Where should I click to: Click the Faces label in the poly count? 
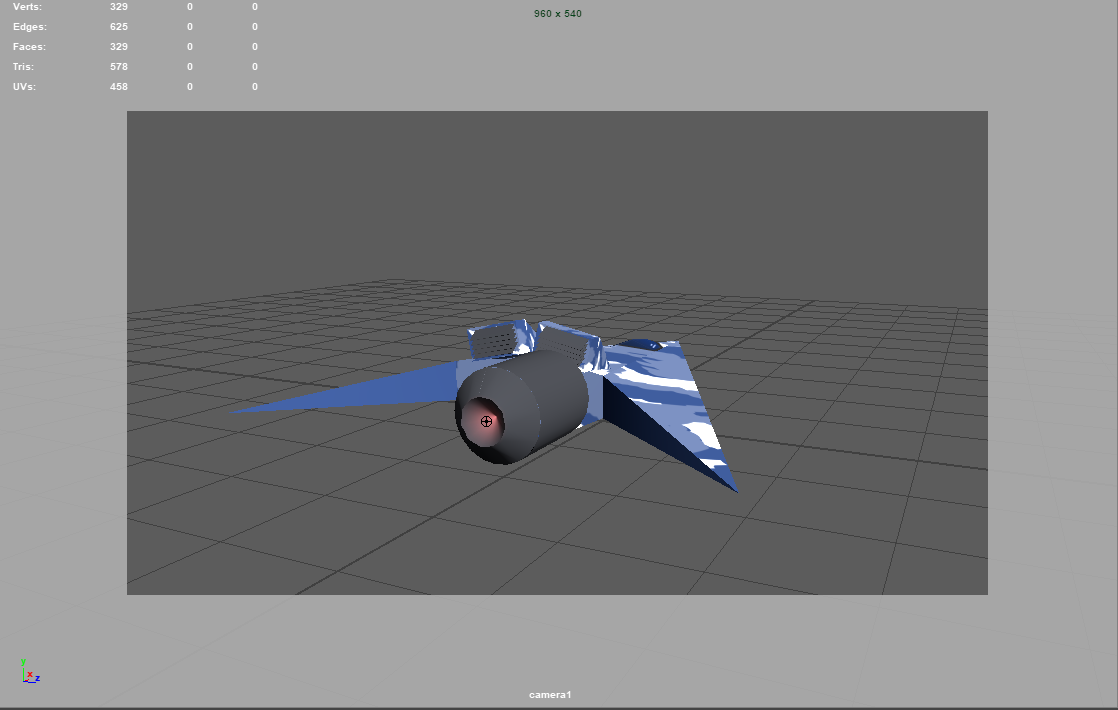click(x=29, y=46)
